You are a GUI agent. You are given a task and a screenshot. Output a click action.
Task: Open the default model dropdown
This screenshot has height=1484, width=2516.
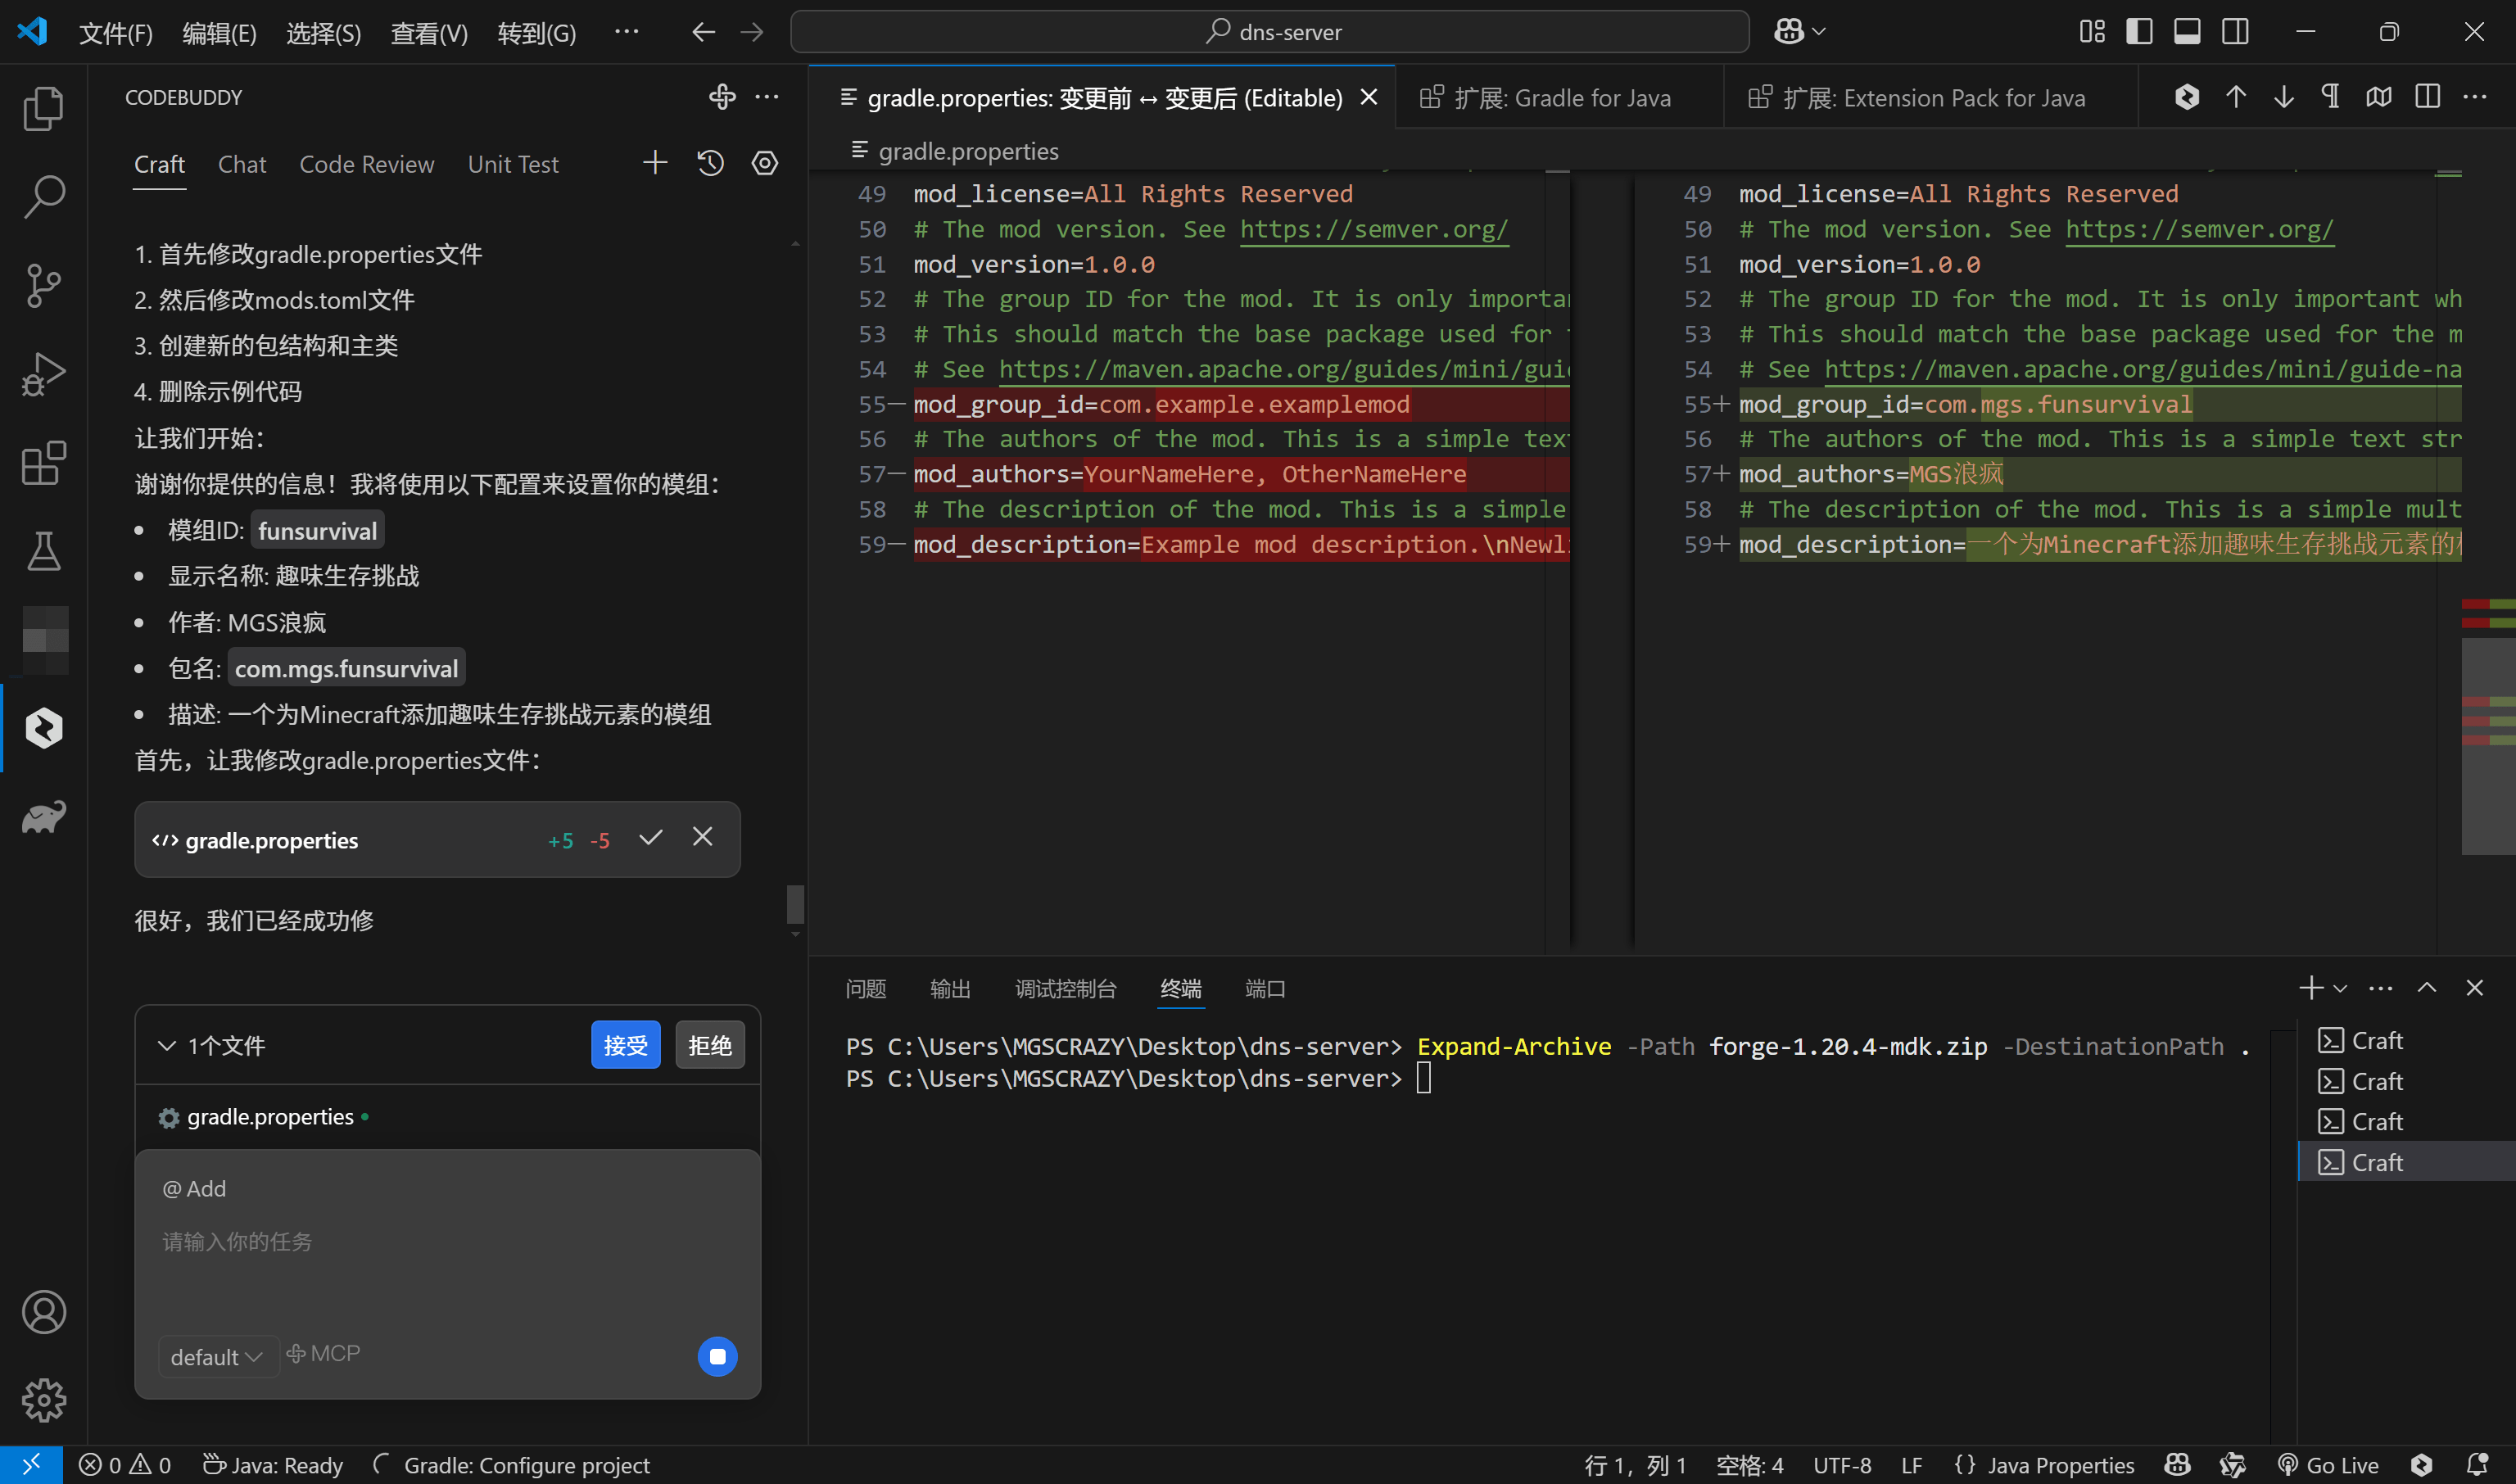point(216,1357)
